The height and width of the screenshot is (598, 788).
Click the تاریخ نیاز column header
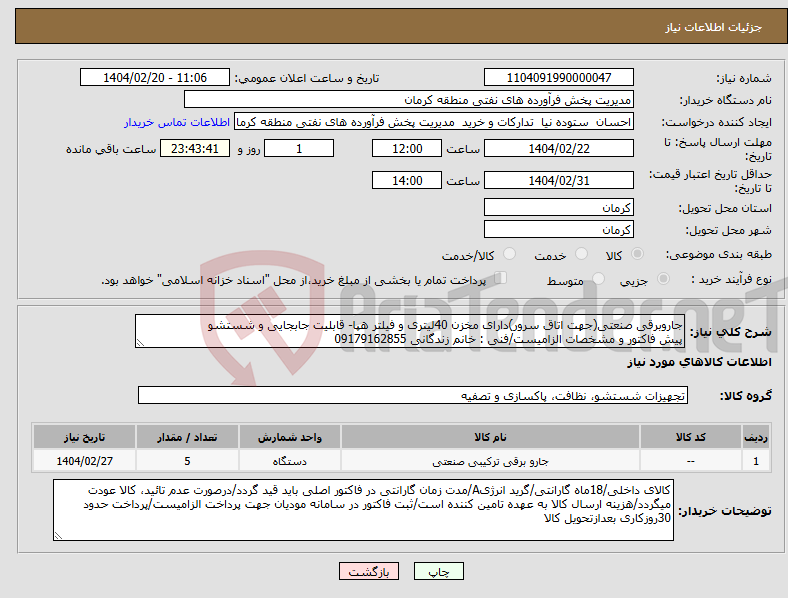(x=84, y=437)
